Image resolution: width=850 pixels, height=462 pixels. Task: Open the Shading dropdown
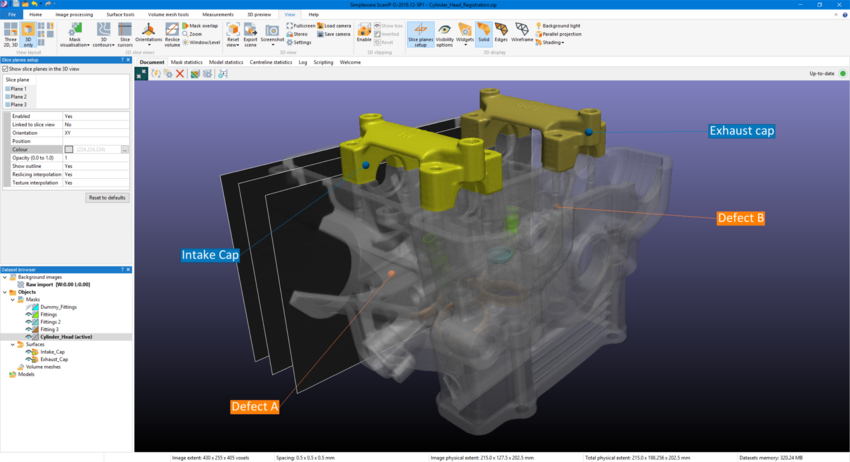tap(551, 42)
